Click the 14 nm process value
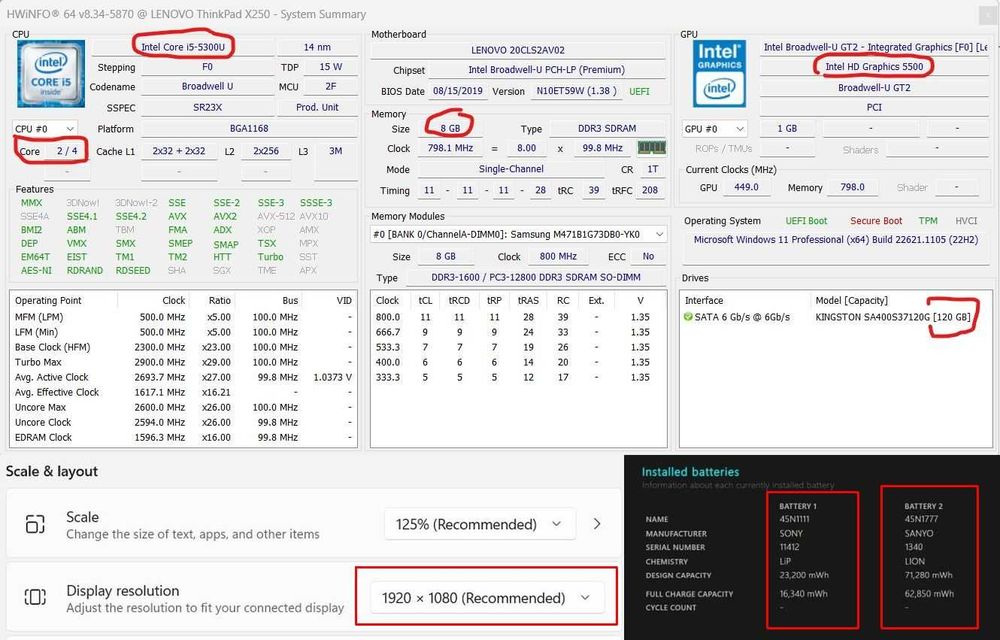This screenshot has height=640, width=1000. (x=317, y=47)
